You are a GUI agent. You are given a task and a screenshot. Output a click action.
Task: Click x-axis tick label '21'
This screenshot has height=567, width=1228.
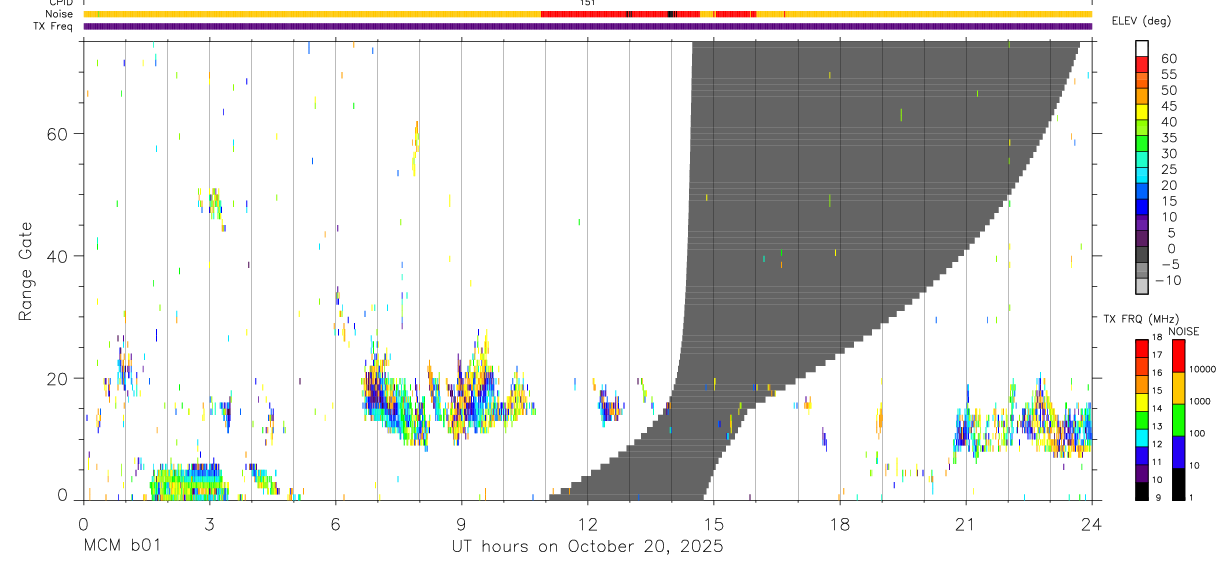965,523
